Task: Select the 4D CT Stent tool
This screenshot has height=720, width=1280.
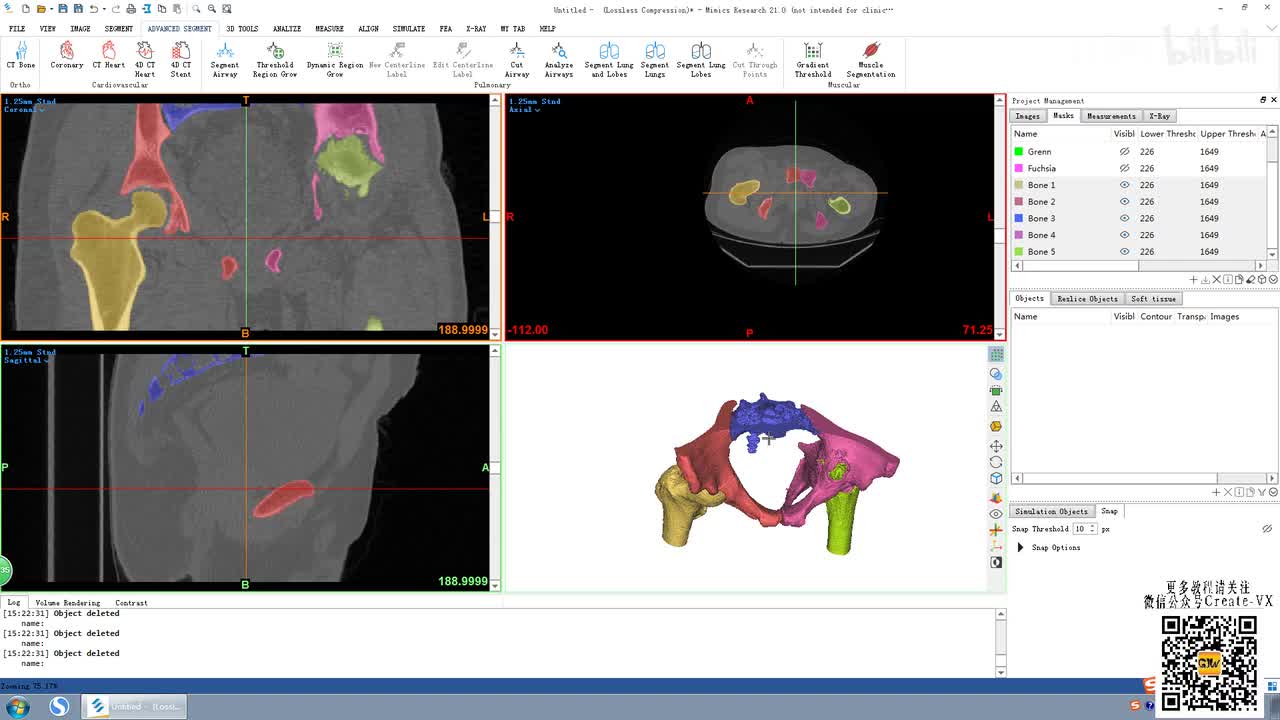Action: [181, 60]
